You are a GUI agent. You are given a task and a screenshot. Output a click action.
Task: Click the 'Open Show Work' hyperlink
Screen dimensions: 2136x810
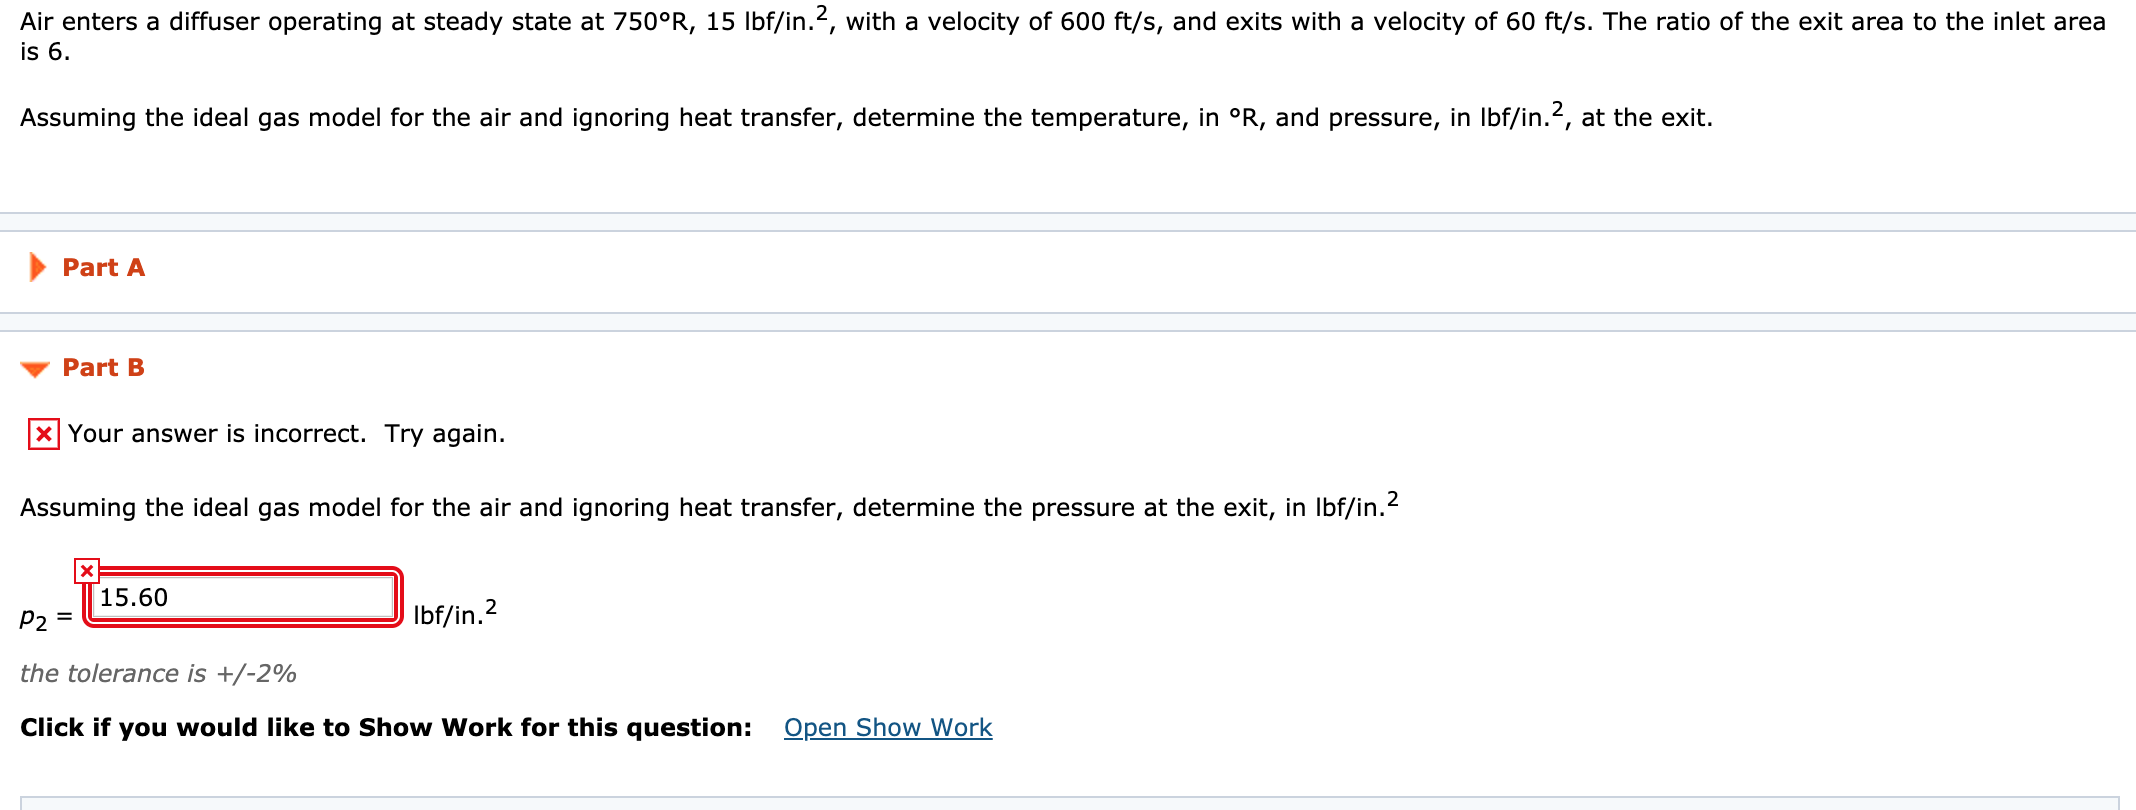coord(886,727)
